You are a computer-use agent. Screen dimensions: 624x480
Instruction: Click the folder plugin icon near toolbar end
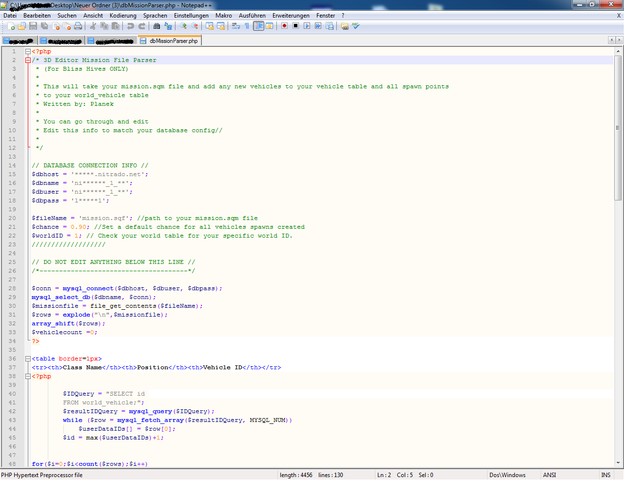[345, 26]
